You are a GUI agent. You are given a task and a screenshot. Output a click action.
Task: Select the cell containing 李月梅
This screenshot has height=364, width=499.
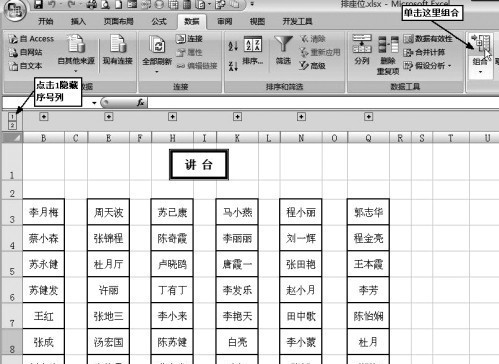(x=43, y=212)
